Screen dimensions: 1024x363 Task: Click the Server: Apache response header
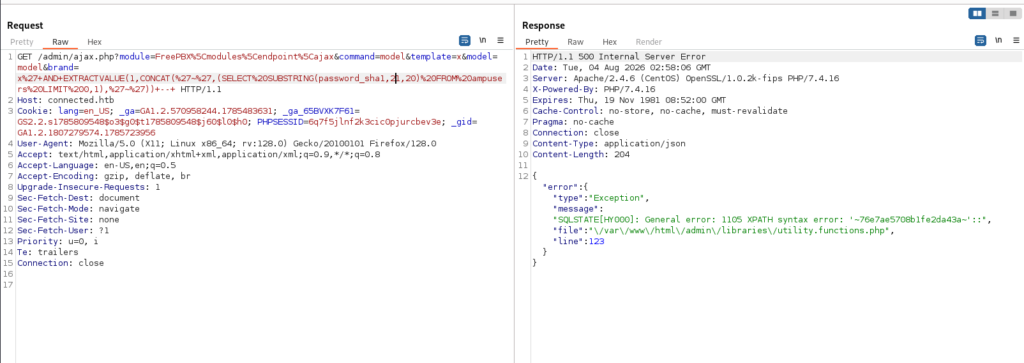coord(686,78)
